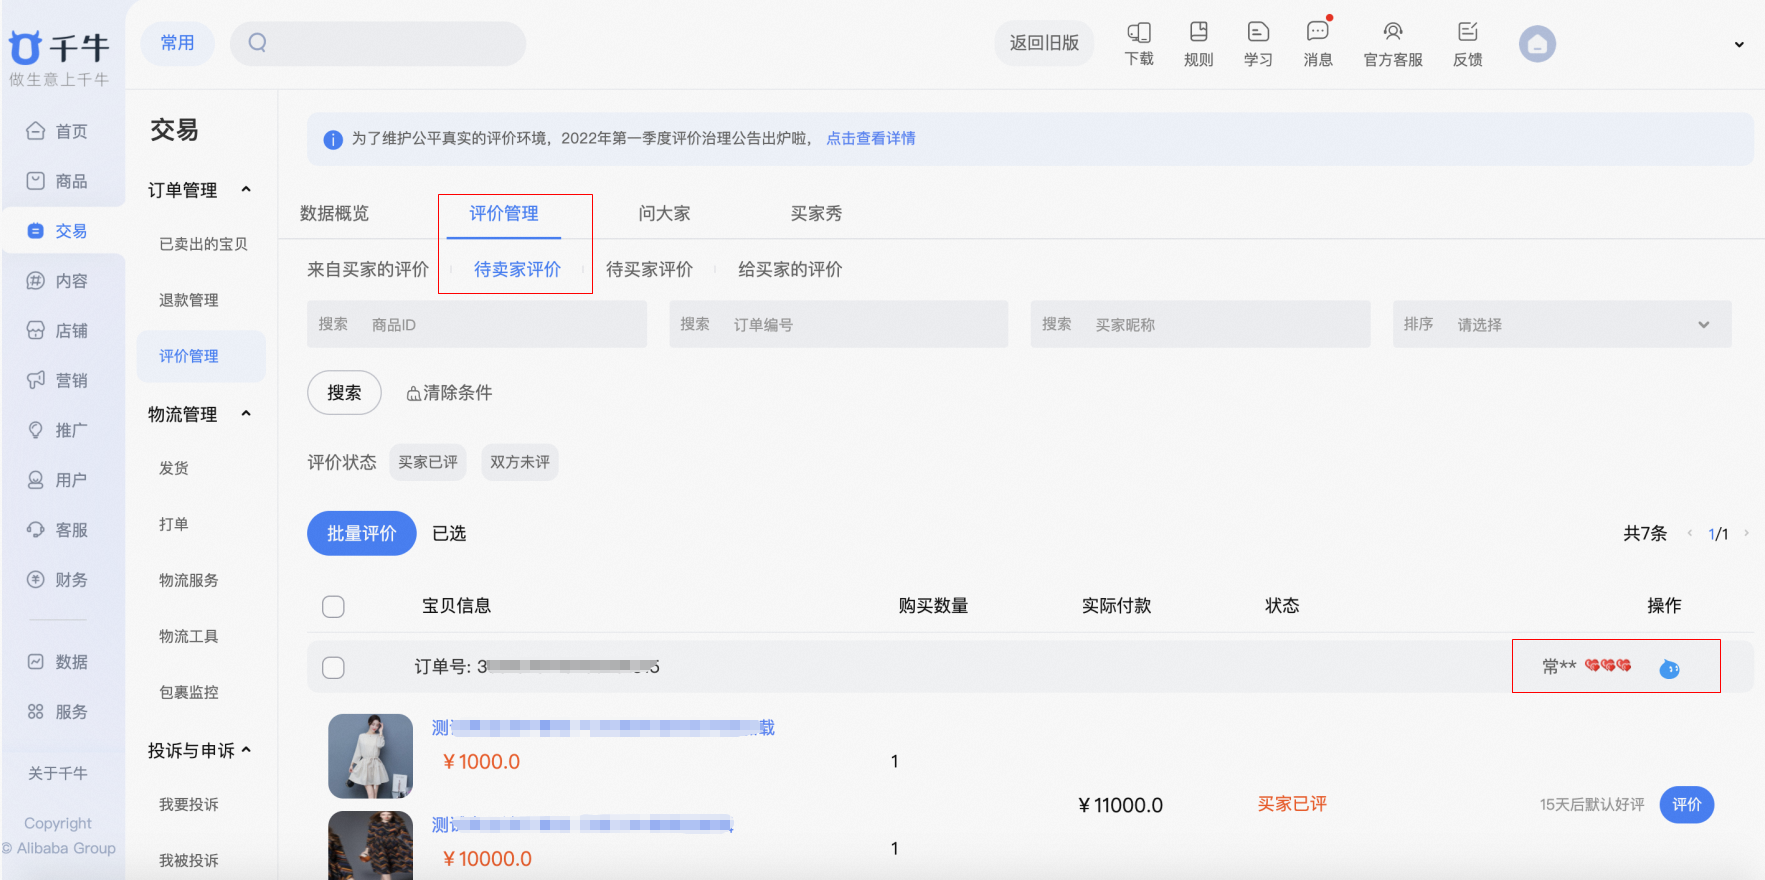Open 交易 in sidebar
The image size is (1765, 880).
(x=58, y=231)
